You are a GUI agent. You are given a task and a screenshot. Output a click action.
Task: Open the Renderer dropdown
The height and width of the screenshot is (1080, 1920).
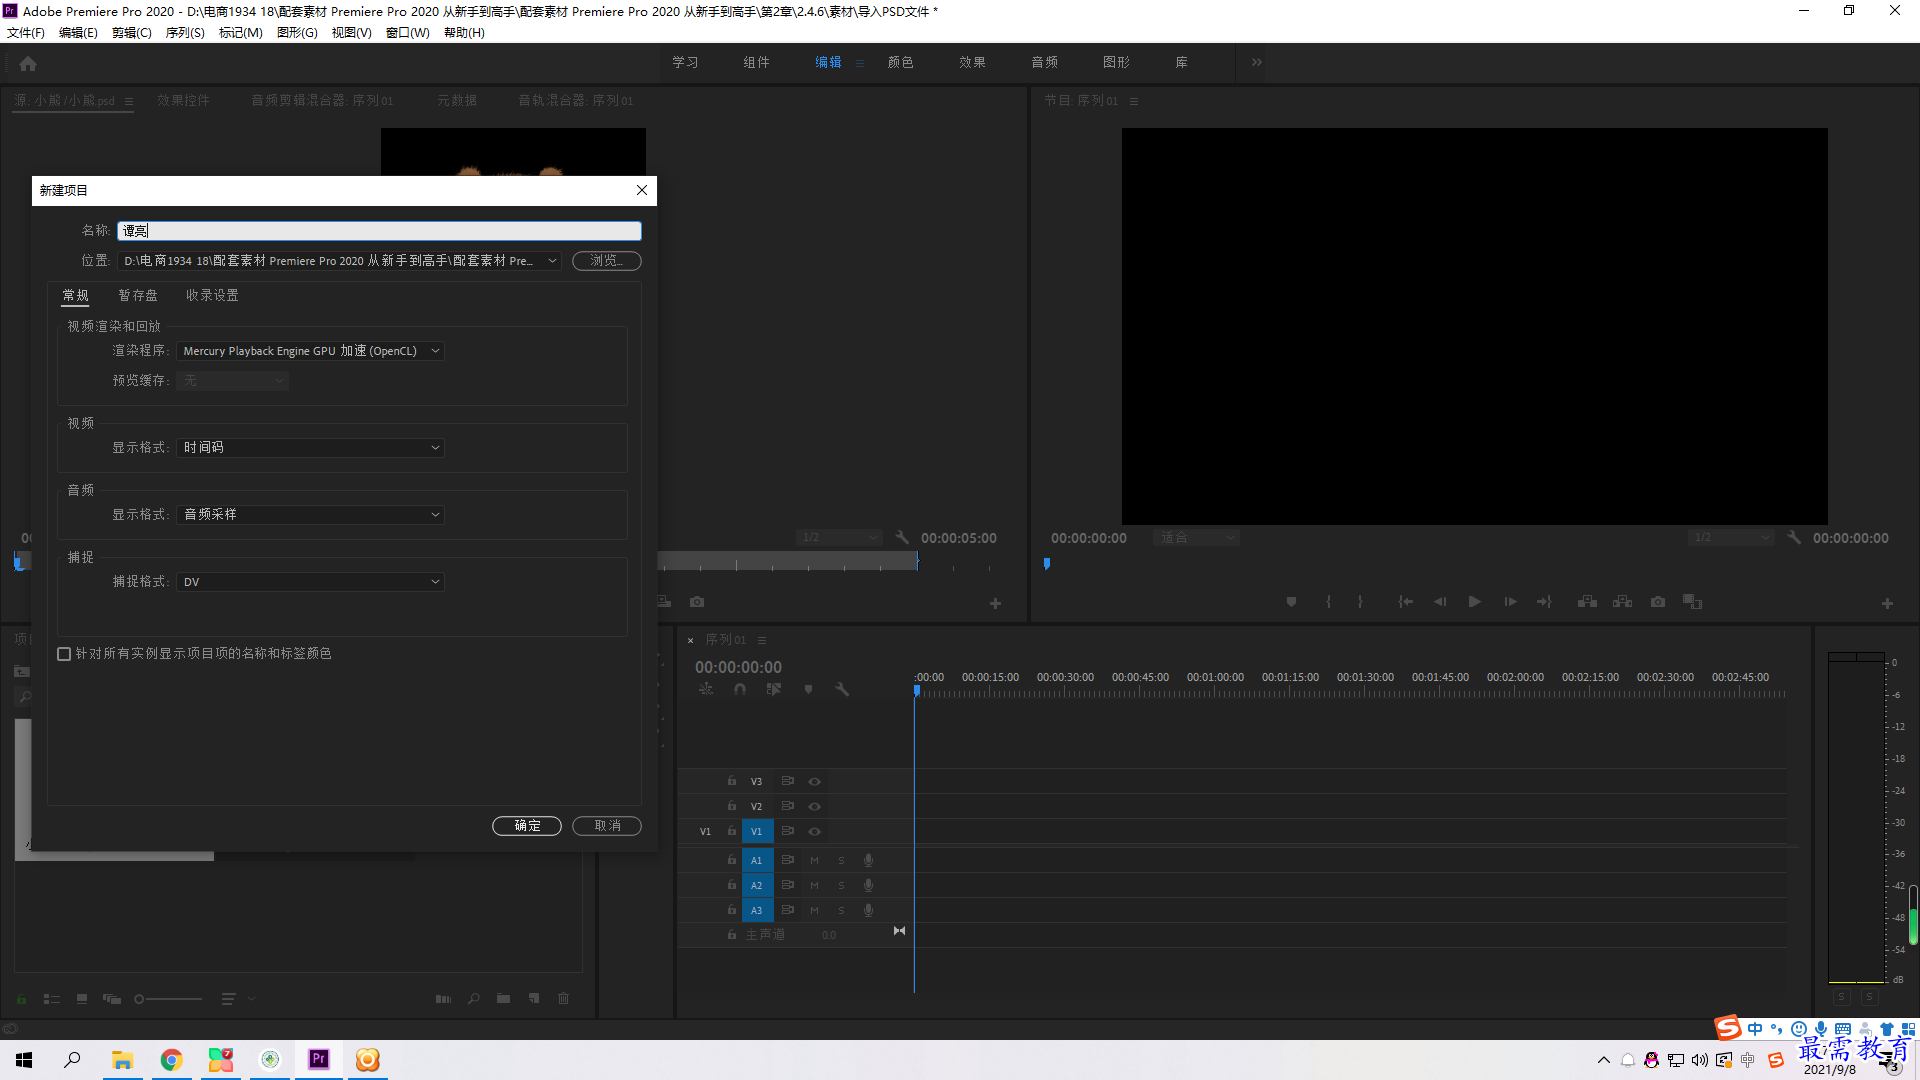tap(310, 351)
